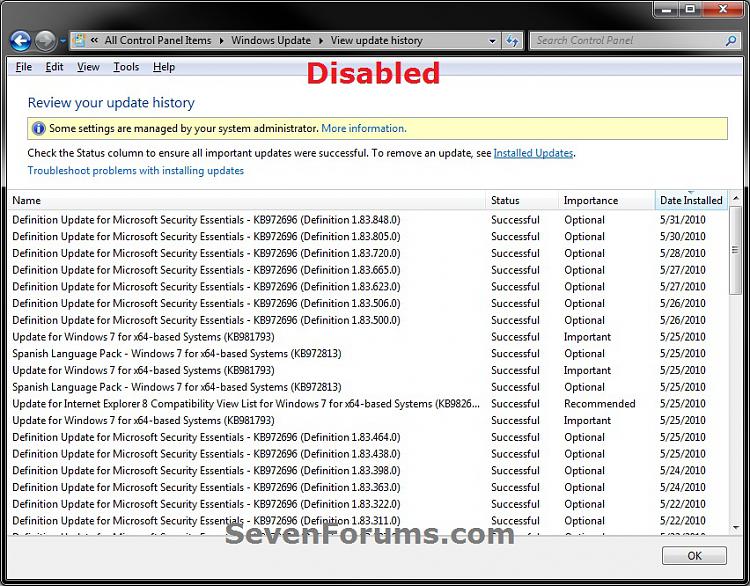750x586 pixels.
Task: Click the scrollbar up arrow
Action: (x=736, y=198)
